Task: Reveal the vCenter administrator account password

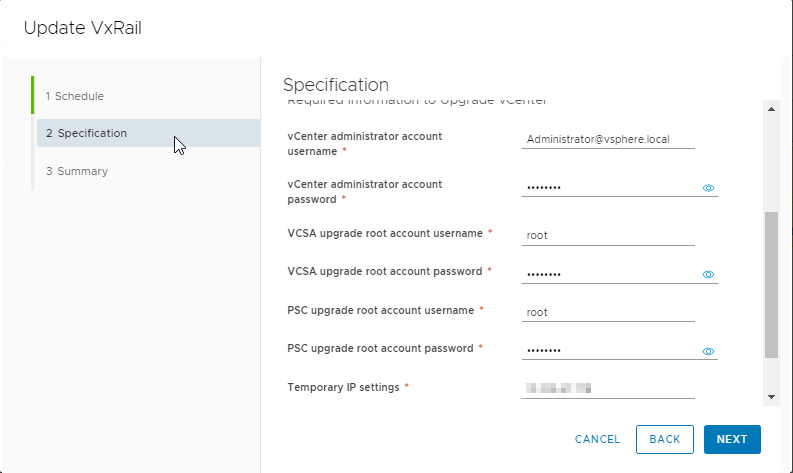Action: click(x=708, y=187)
